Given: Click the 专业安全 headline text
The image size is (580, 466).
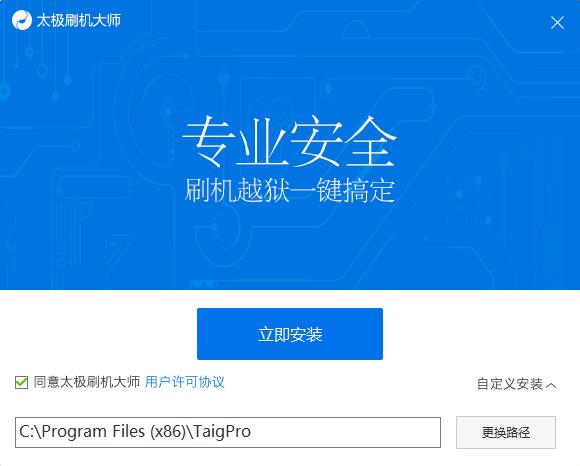Looking at the screenshot, I should (x=289, y=141).
